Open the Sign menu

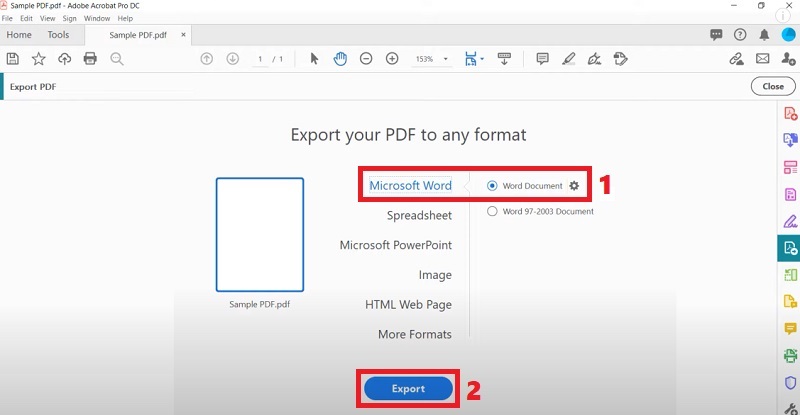tap(69, 18)
